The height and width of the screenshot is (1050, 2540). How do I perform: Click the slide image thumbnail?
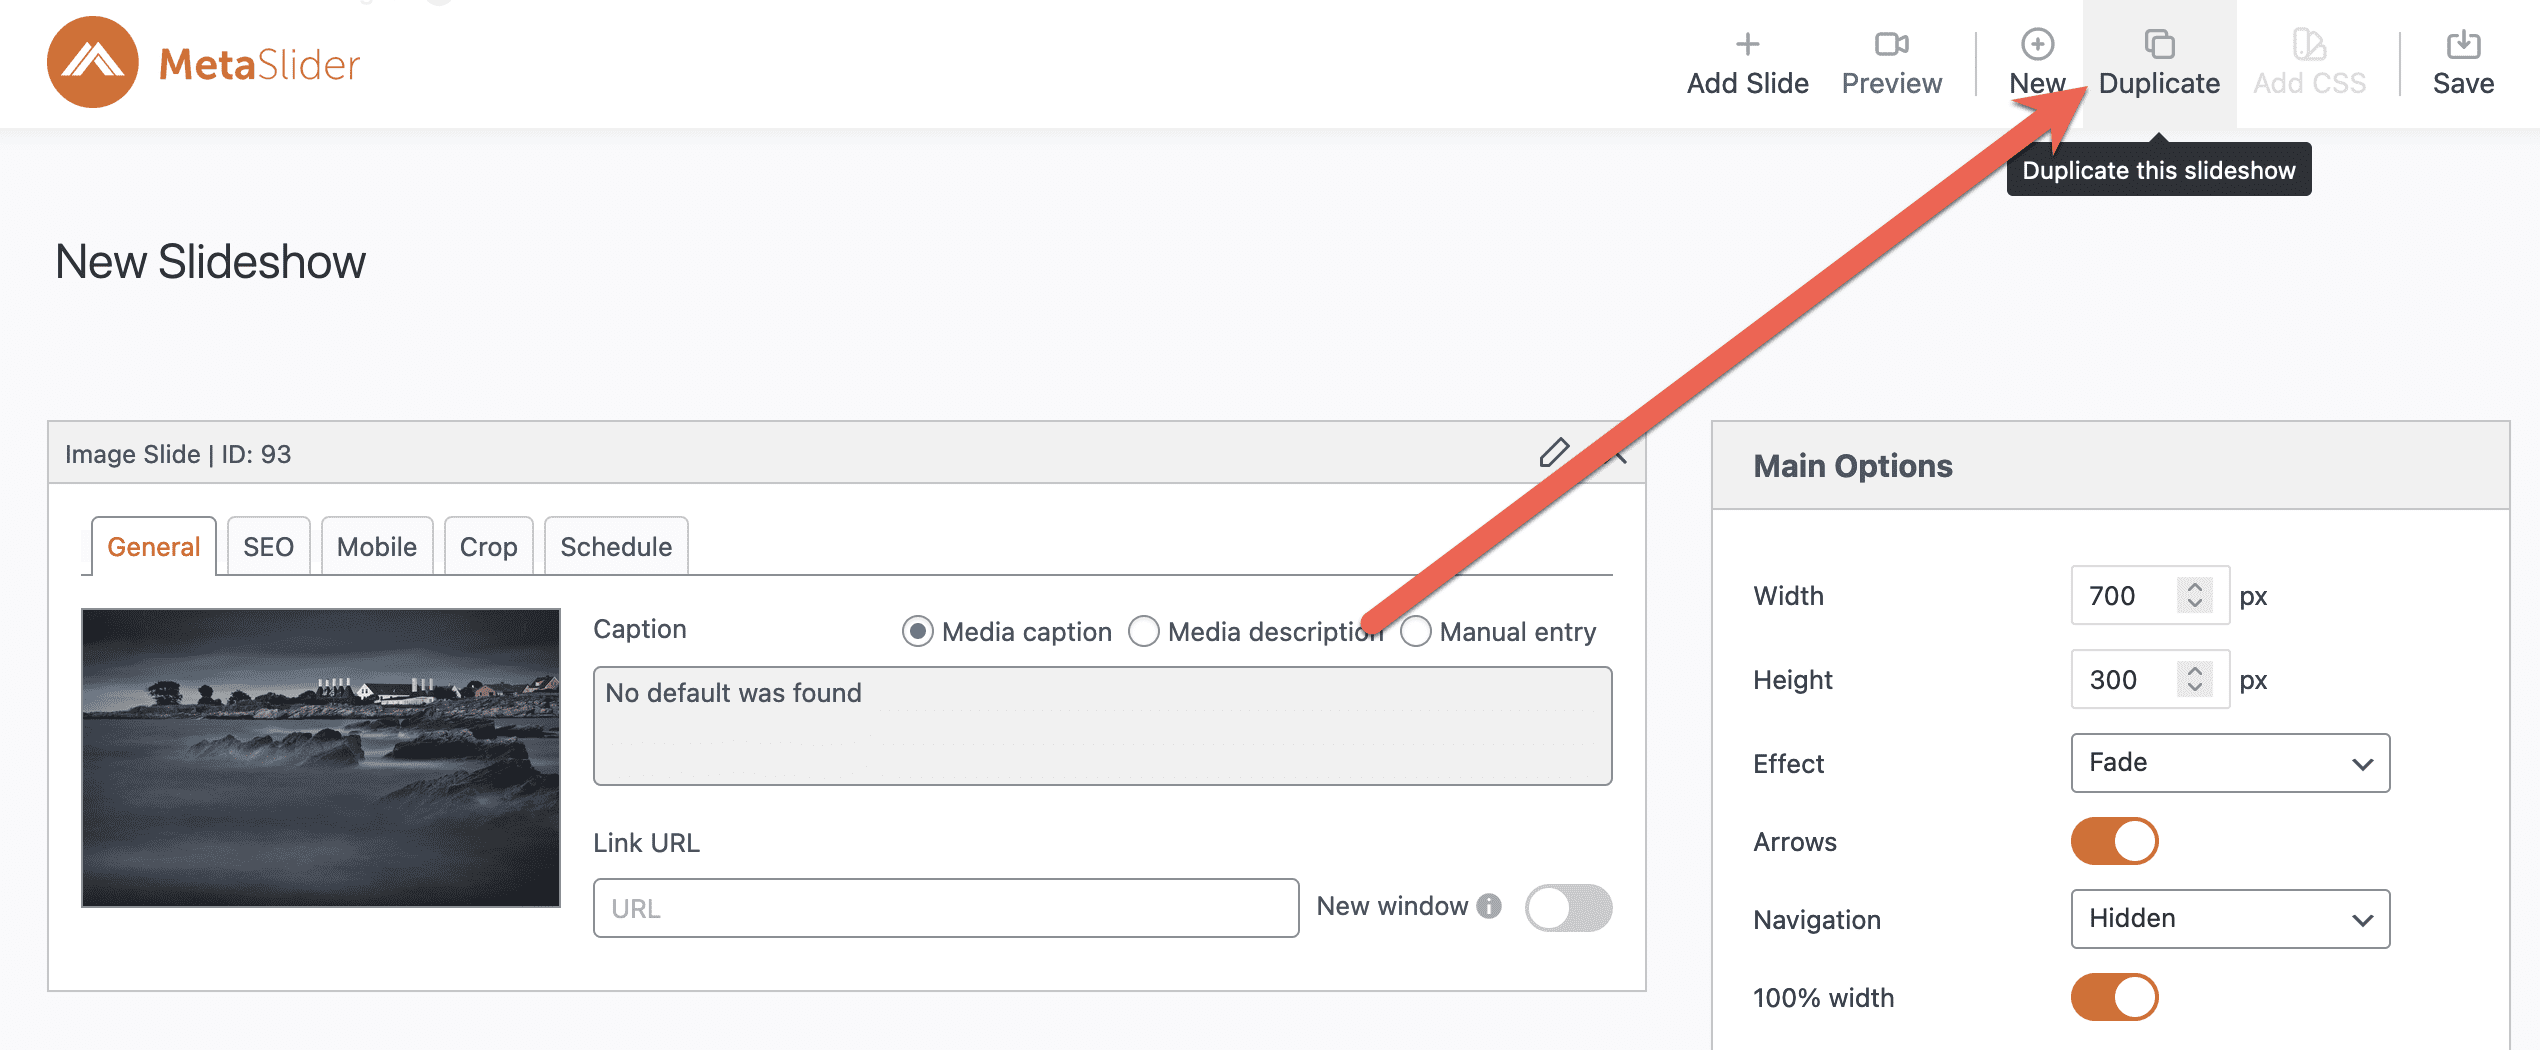[x=320, y=757]
